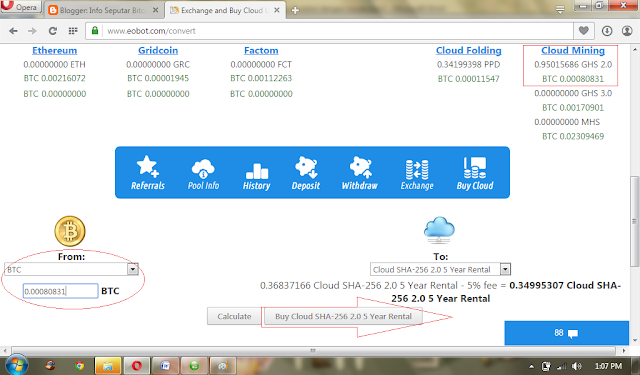Open the Factom link
This screenshot has width=640, height=375.
click(261, 50)
